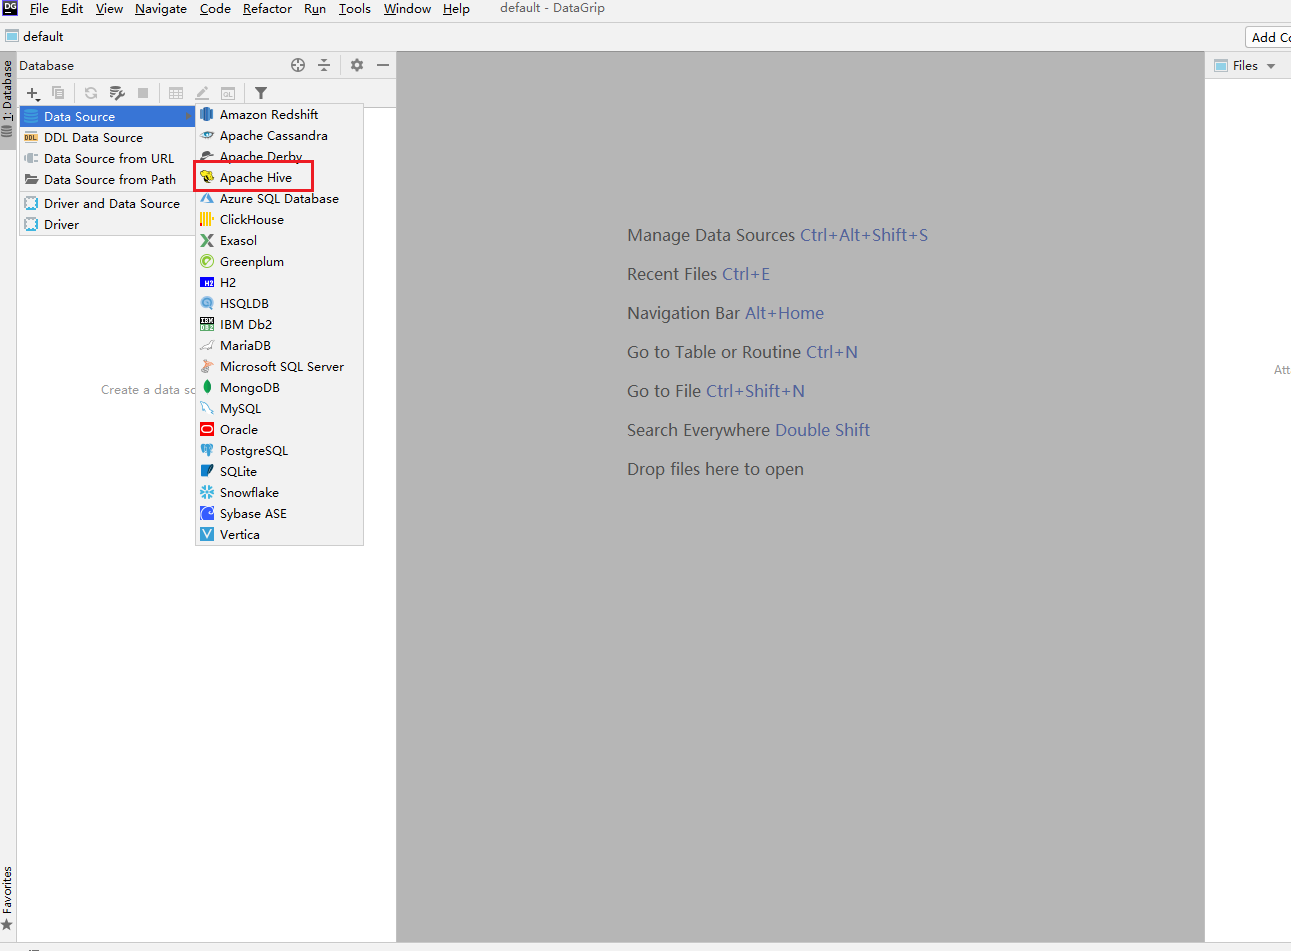Select MongoDB data source

click(x=279, y=387)
